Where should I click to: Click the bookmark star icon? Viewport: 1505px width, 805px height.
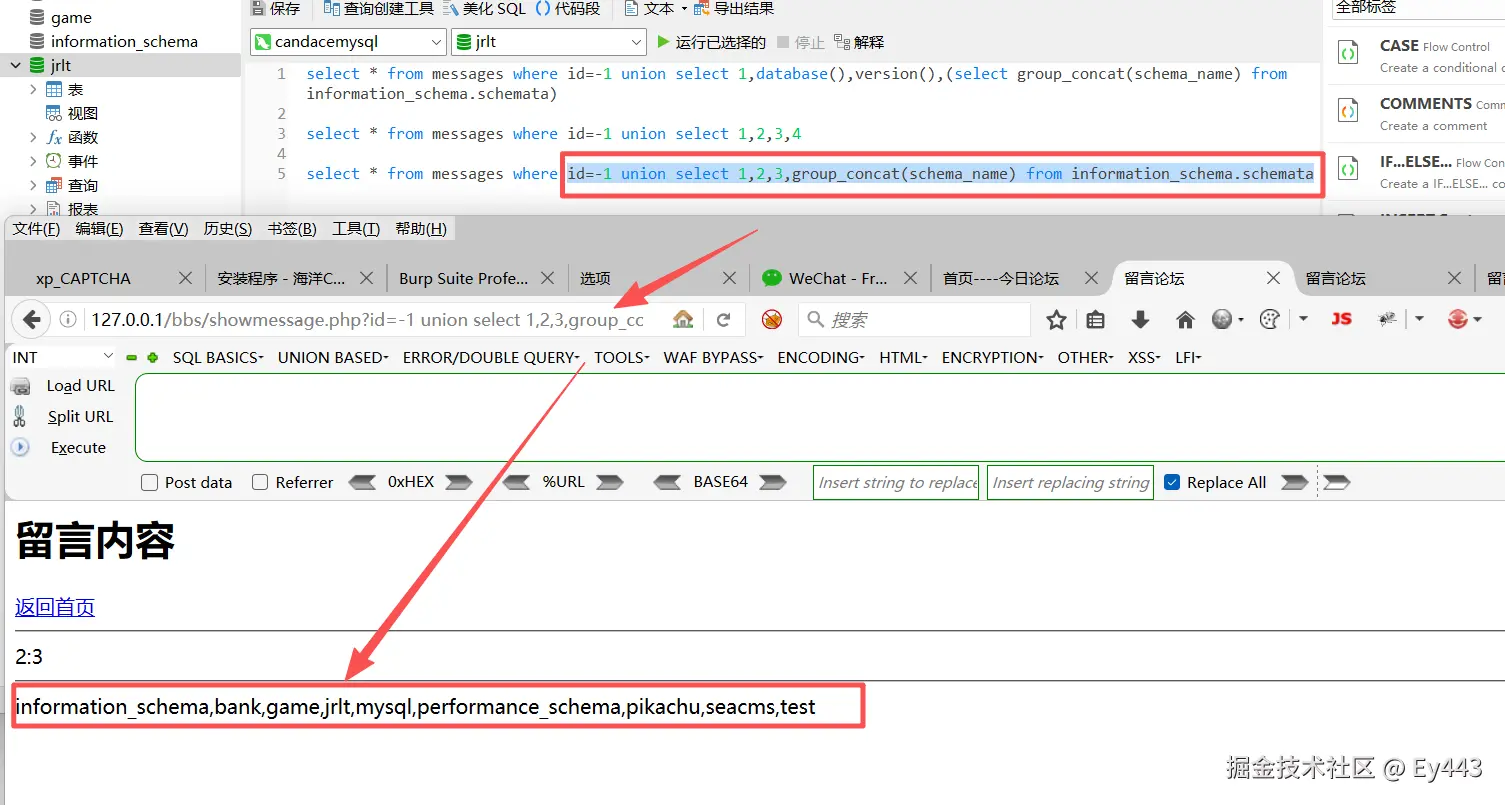[1056, 320]
